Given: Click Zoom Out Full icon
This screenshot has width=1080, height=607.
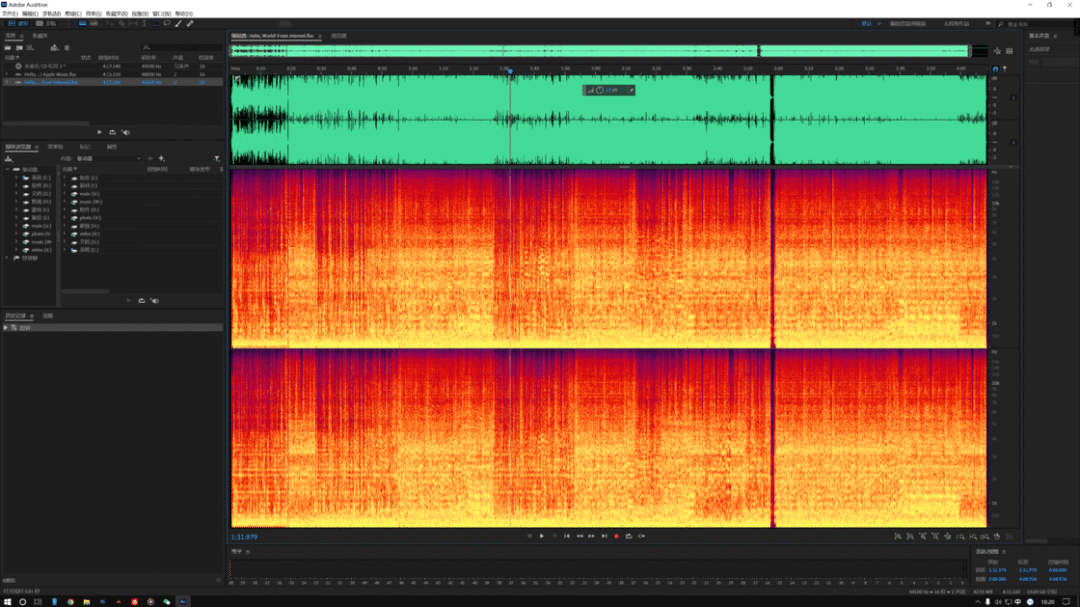Looking at the screenshot, I should click(x=948, y=536).
